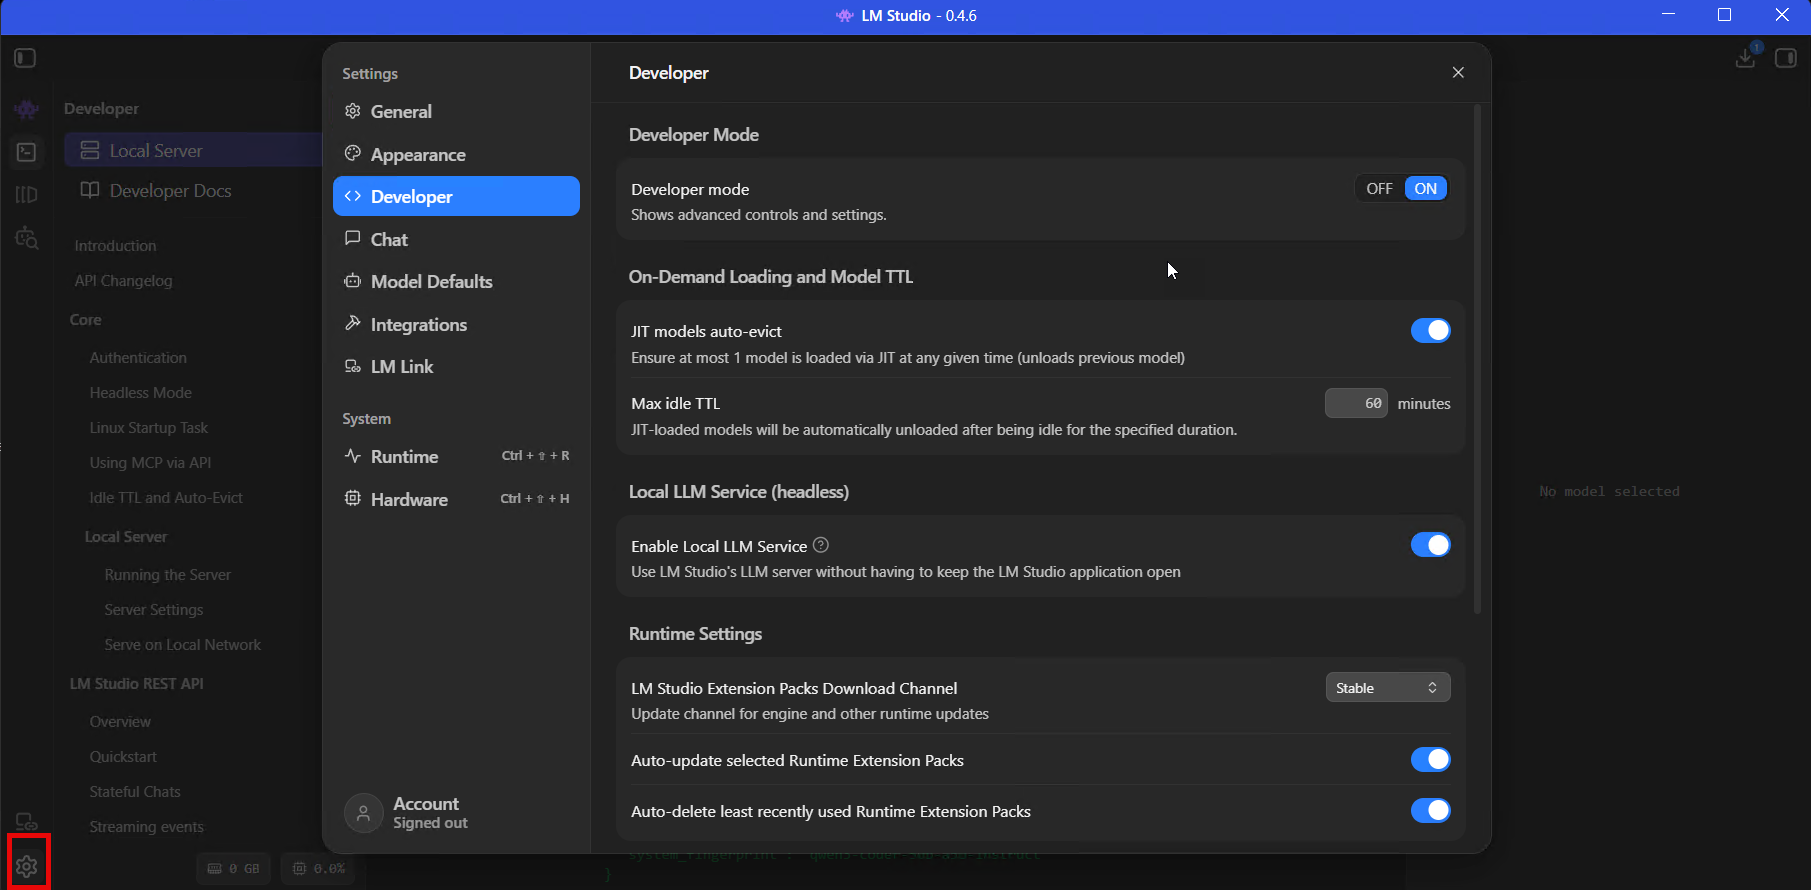Open LM Link settings page
The image size is (1811, 890).
click(456, 366)
